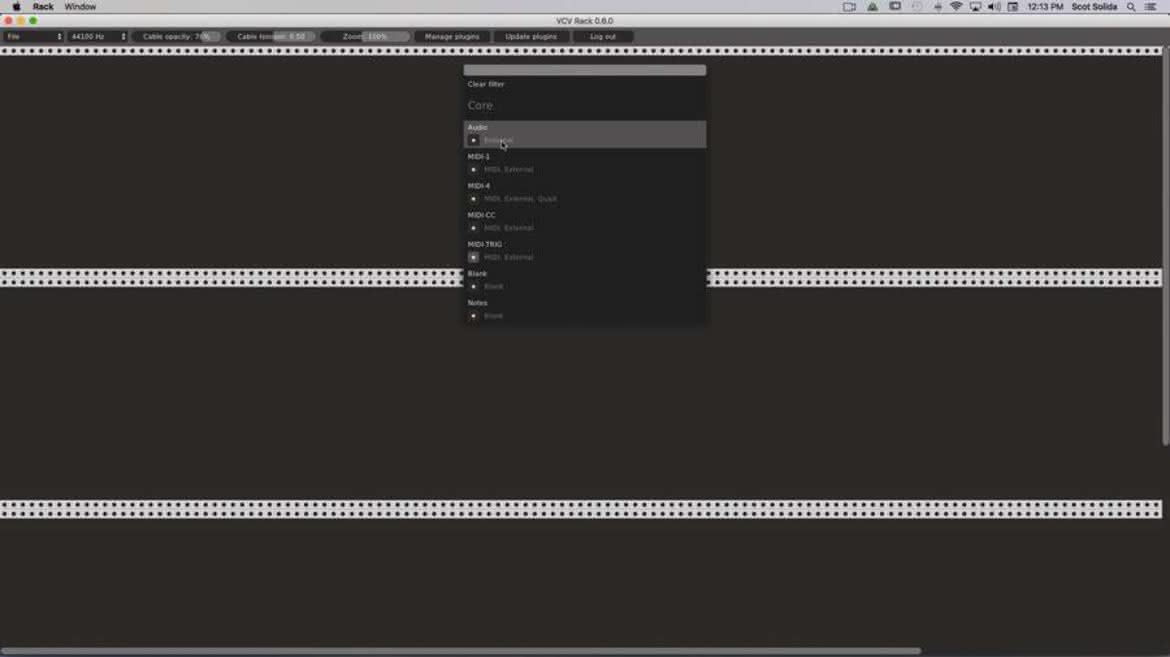Viewport: 1170px width, 657px height.
Task: Open the Apple menu
Action: click(16, 7)
